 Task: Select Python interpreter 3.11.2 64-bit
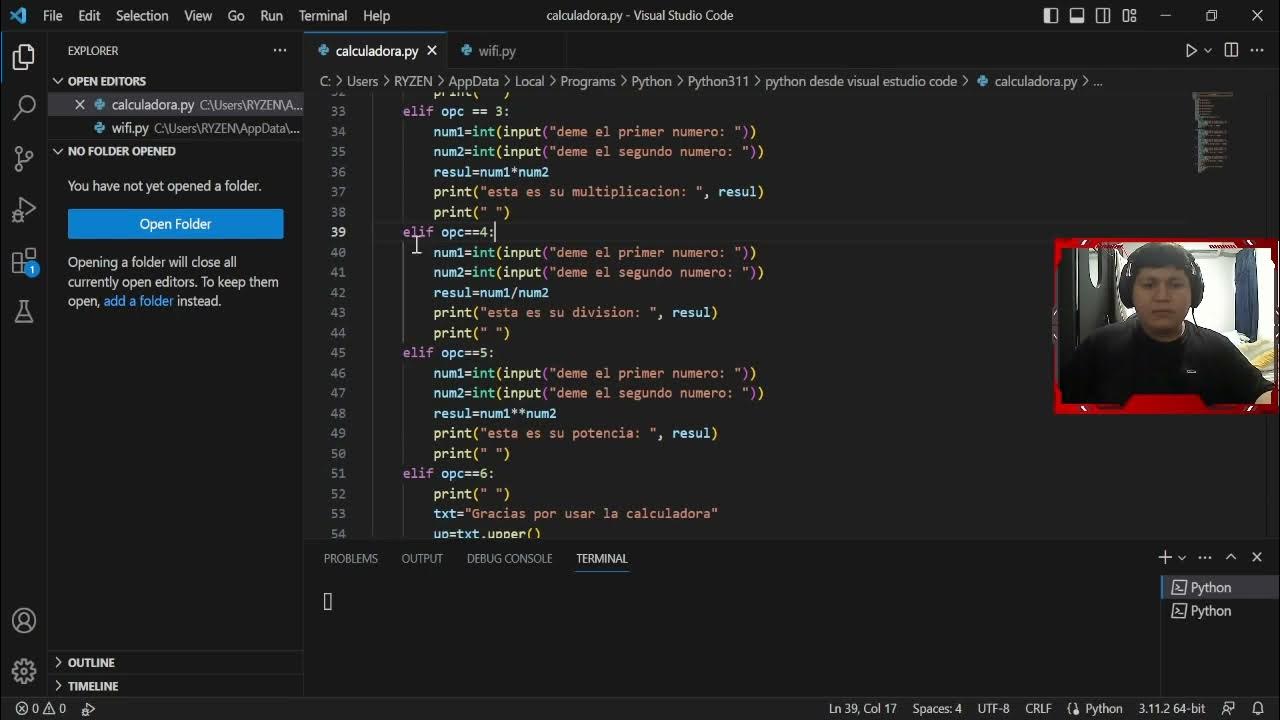tap(1171, 708)
